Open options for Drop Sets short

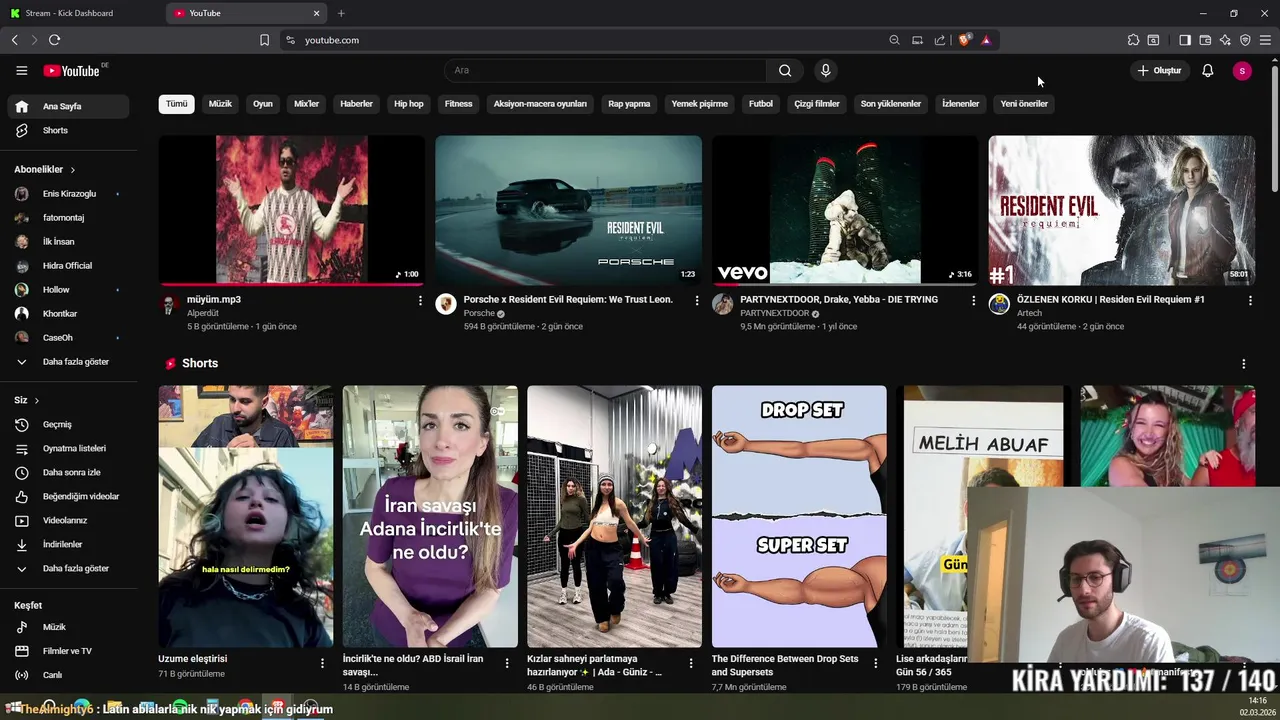coord(876,663)
